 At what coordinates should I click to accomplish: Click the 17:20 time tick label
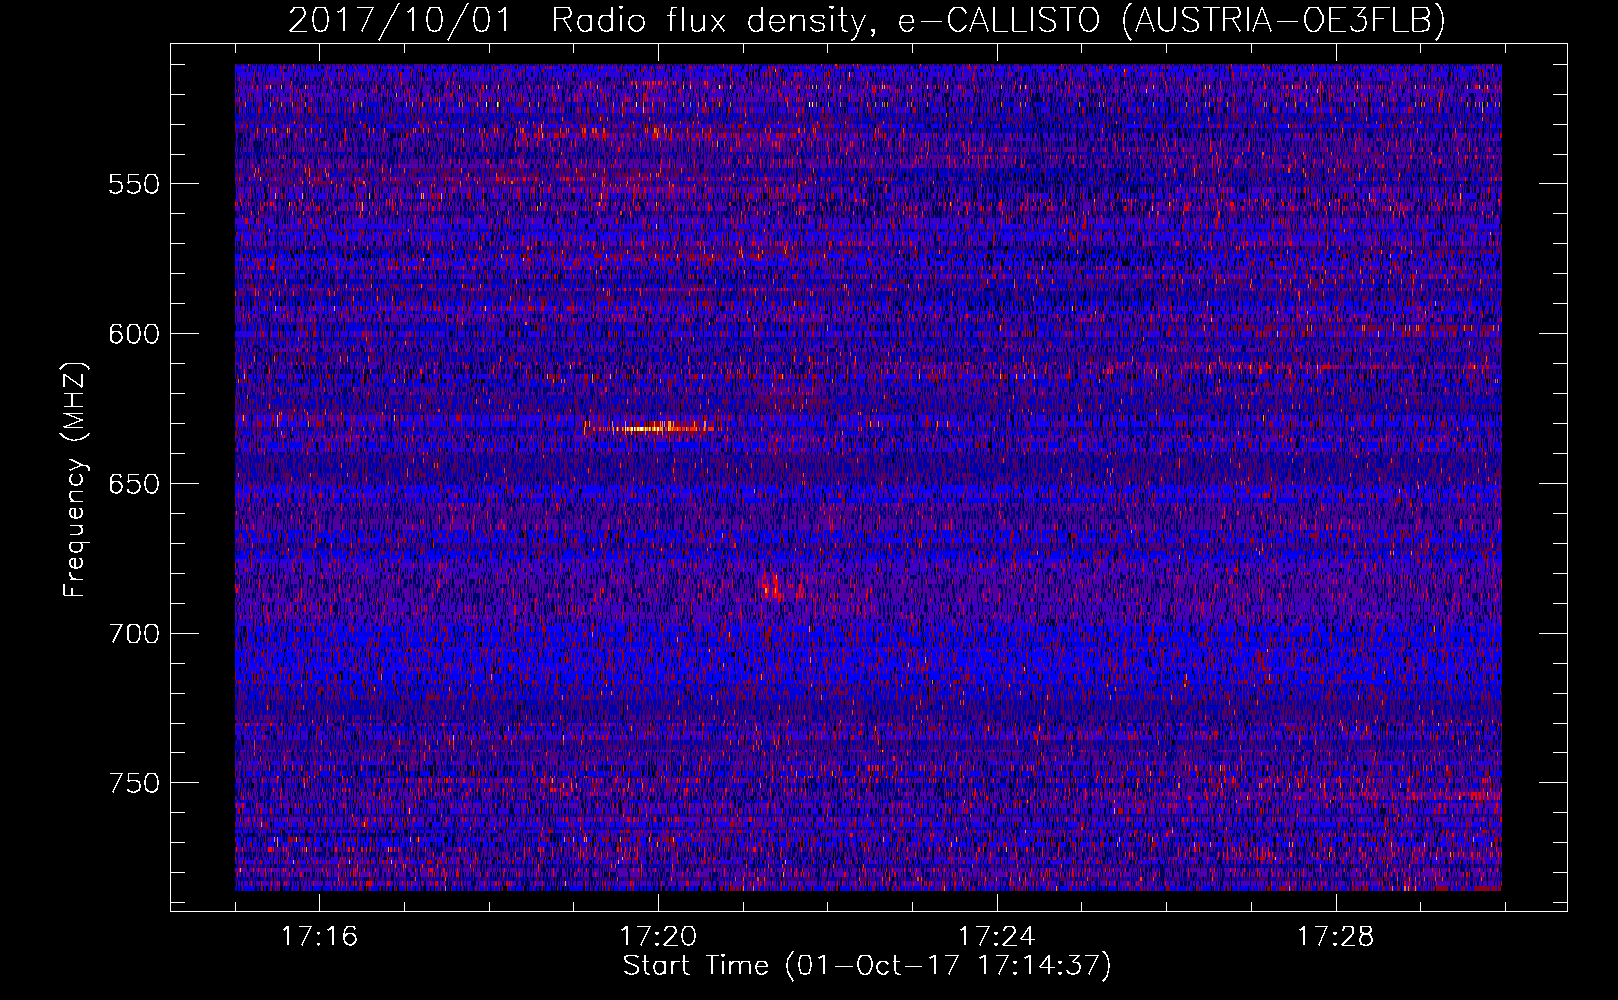(x=658, y=937)
